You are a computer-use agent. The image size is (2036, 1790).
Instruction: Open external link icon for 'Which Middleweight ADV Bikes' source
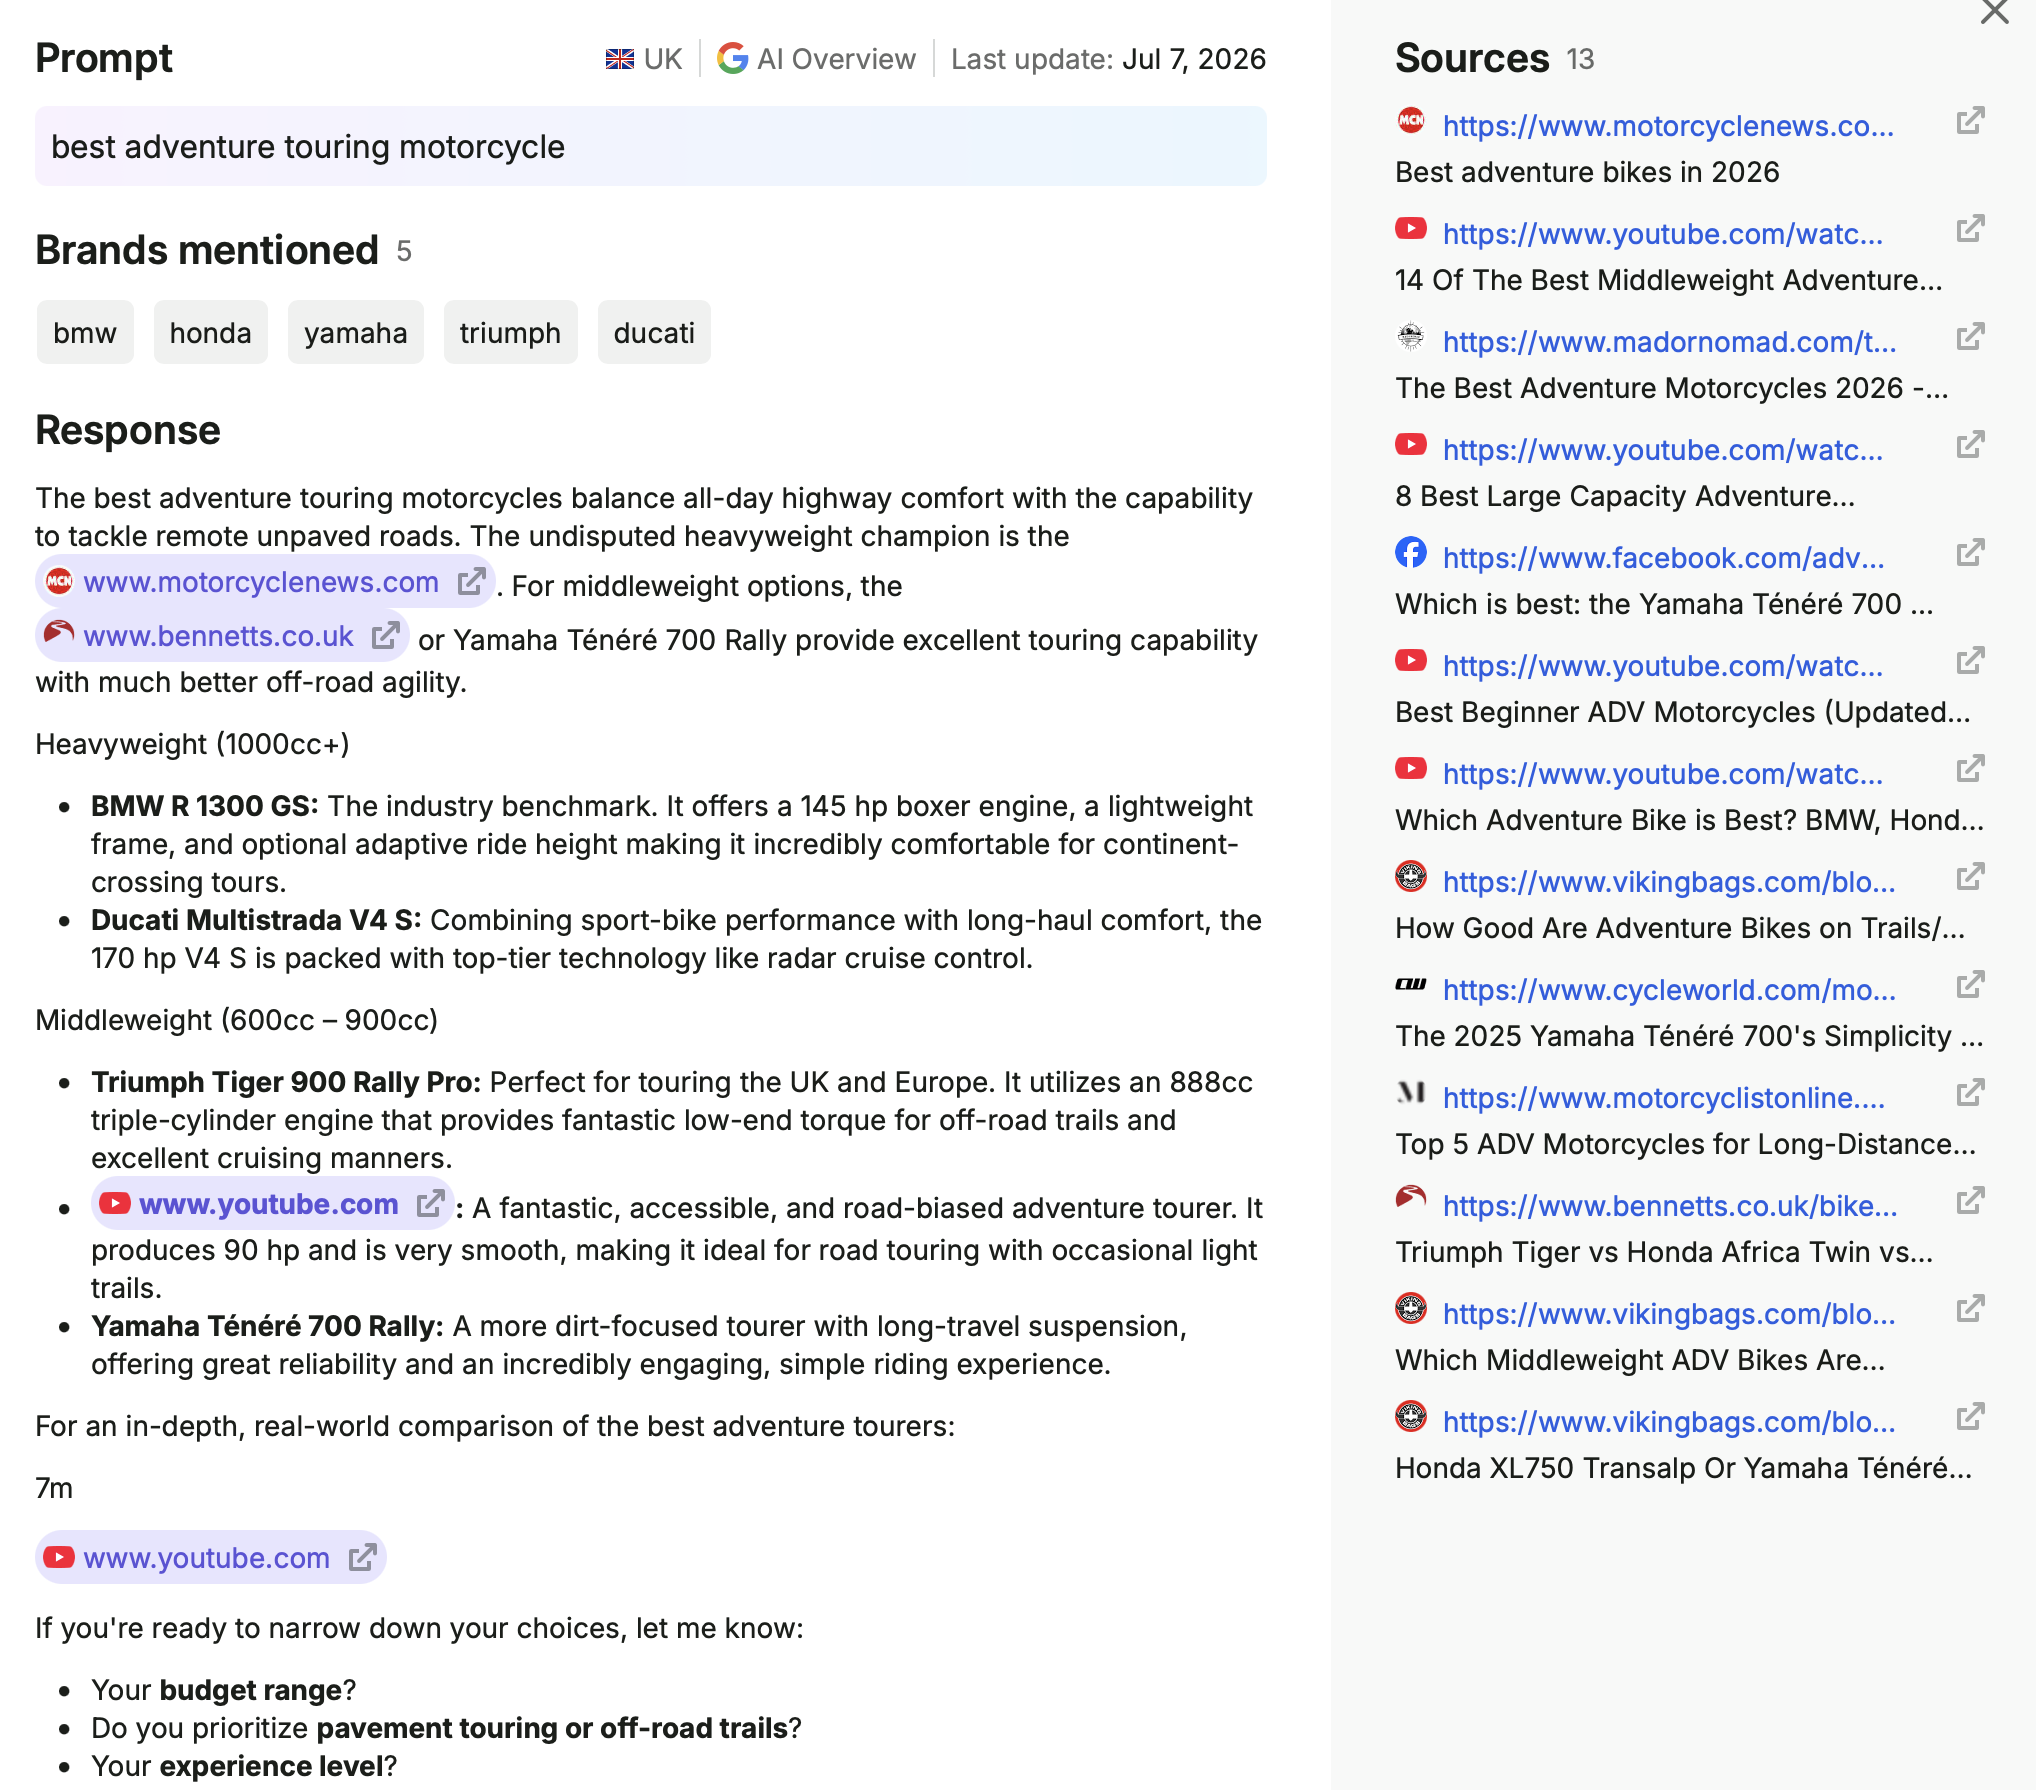tap(1970, 1309)
